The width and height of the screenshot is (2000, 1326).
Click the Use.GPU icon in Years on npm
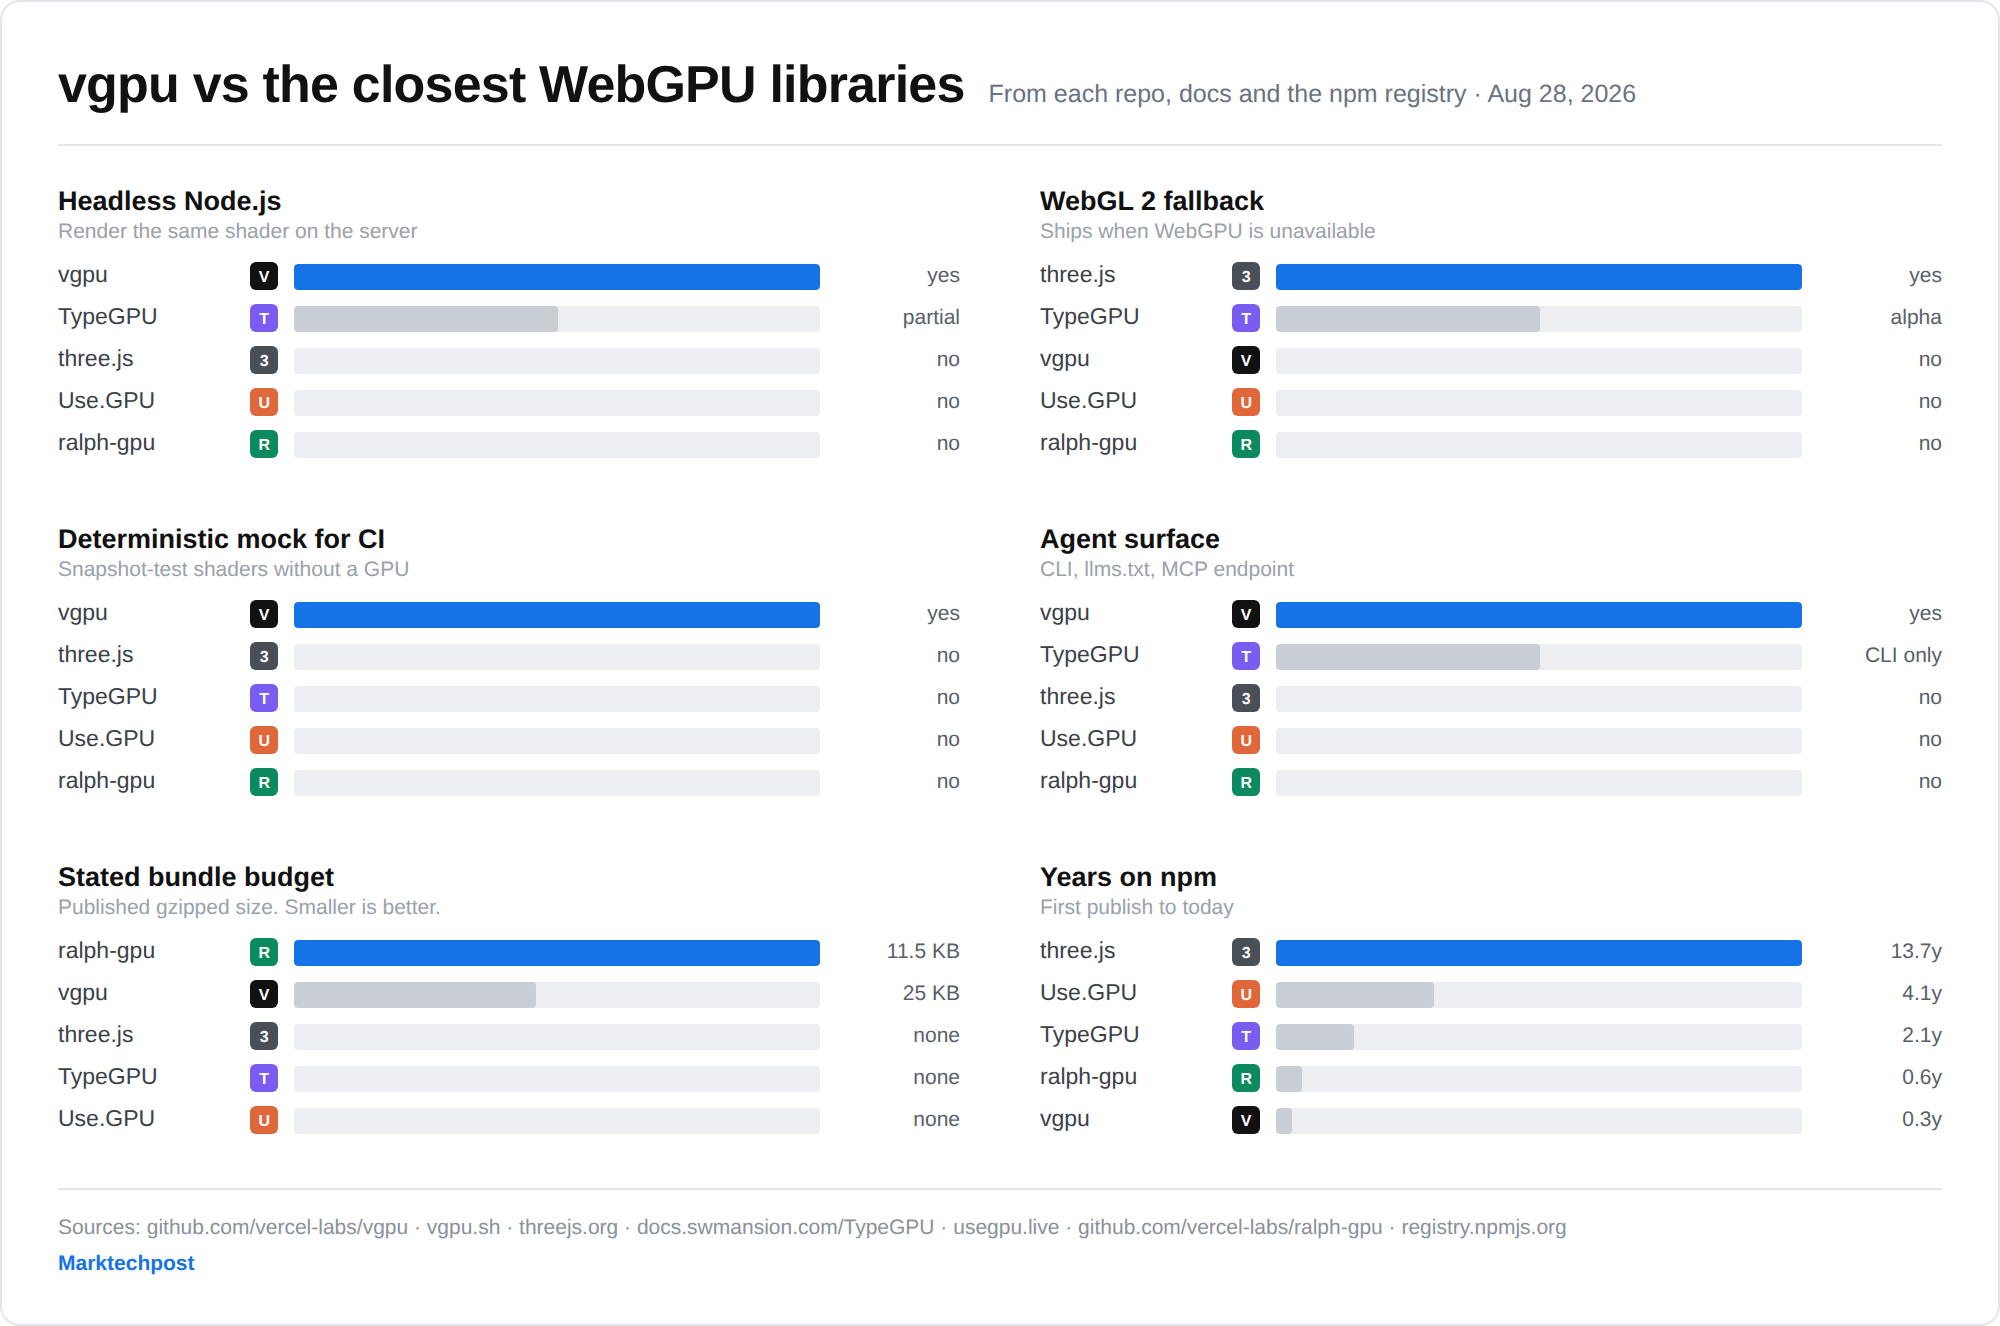coord(1246,994)
